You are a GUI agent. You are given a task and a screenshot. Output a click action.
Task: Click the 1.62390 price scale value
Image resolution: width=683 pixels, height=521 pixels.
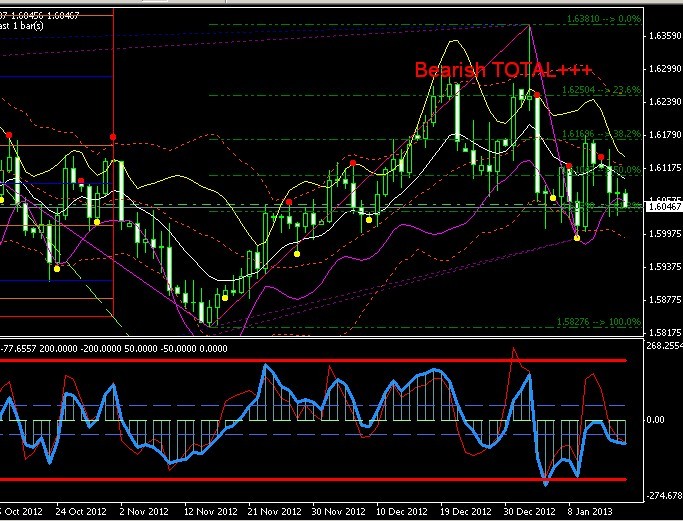665,101
